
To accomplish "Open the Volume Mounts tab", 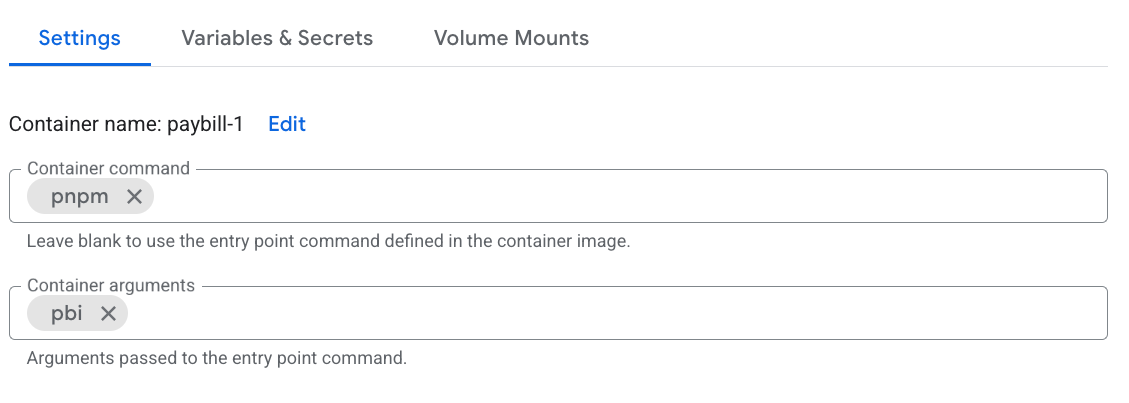I will 511,38.
